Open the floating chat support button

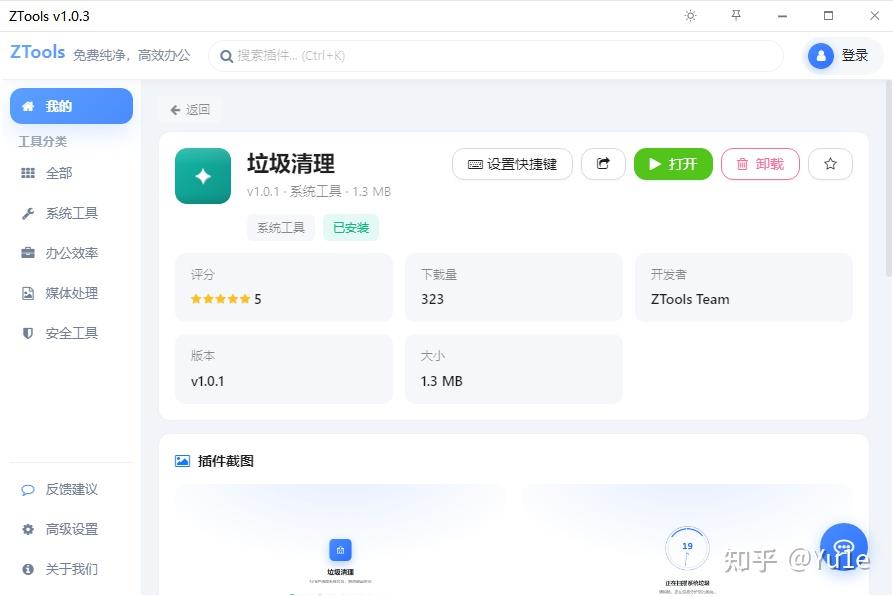843,547
